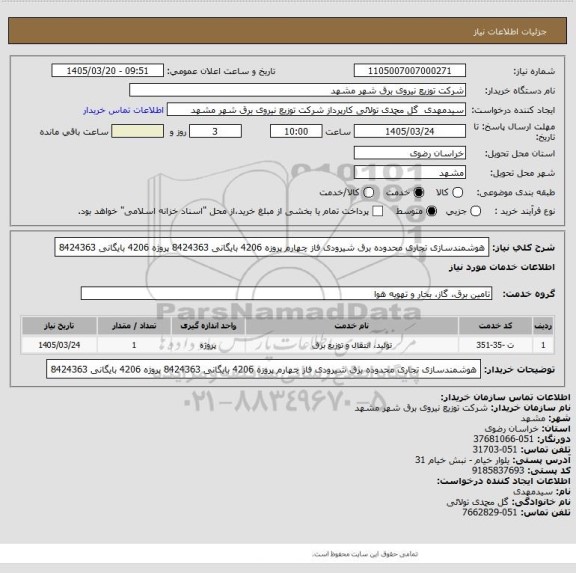Click the requester phone 7662829-051
Screen dimensions: 576x573
pos(489,512)
